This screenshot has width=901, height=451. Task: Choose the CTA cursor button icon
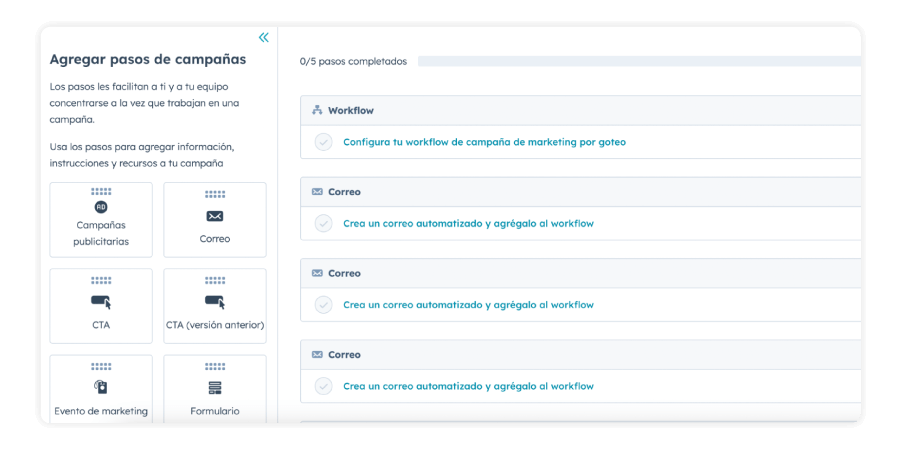coord(101,301)
